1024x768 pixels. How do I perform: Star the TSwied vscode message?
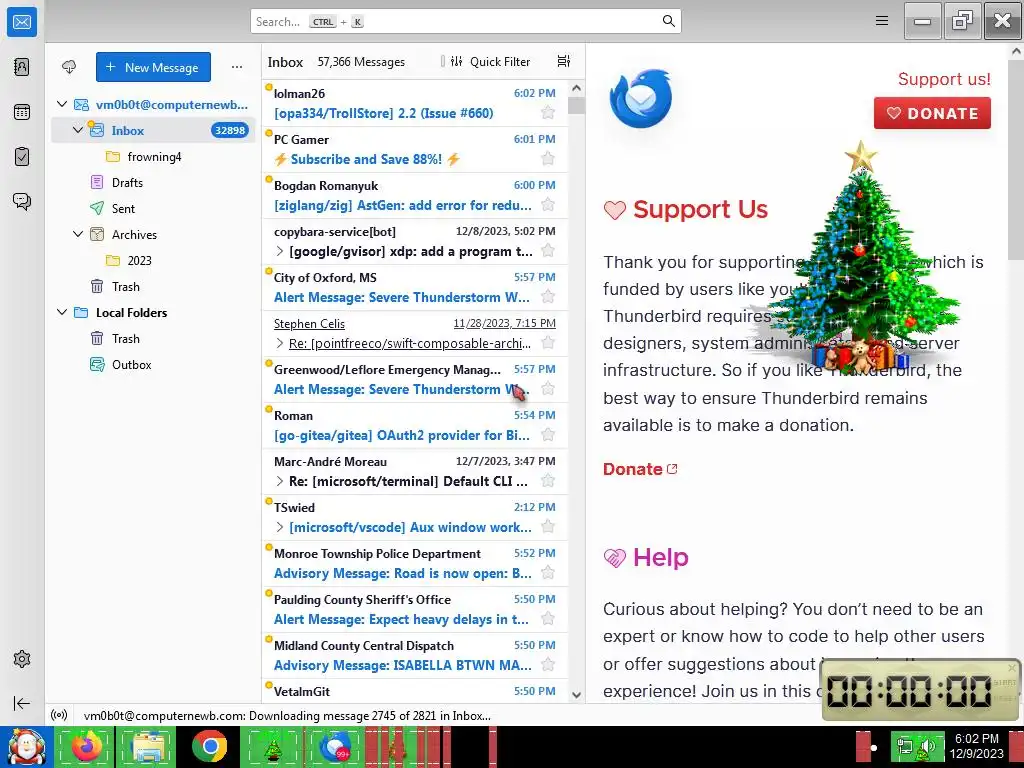548,526
